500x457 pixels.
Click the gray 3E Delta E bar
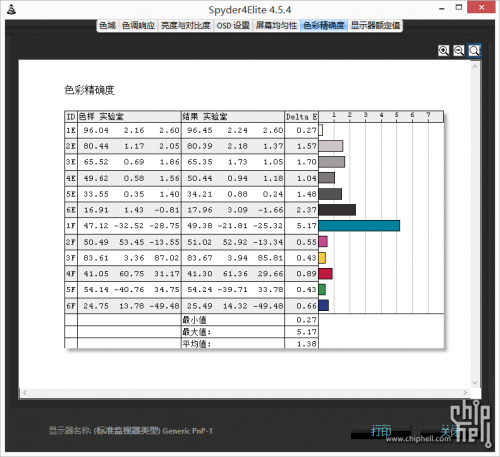(332, 162)
